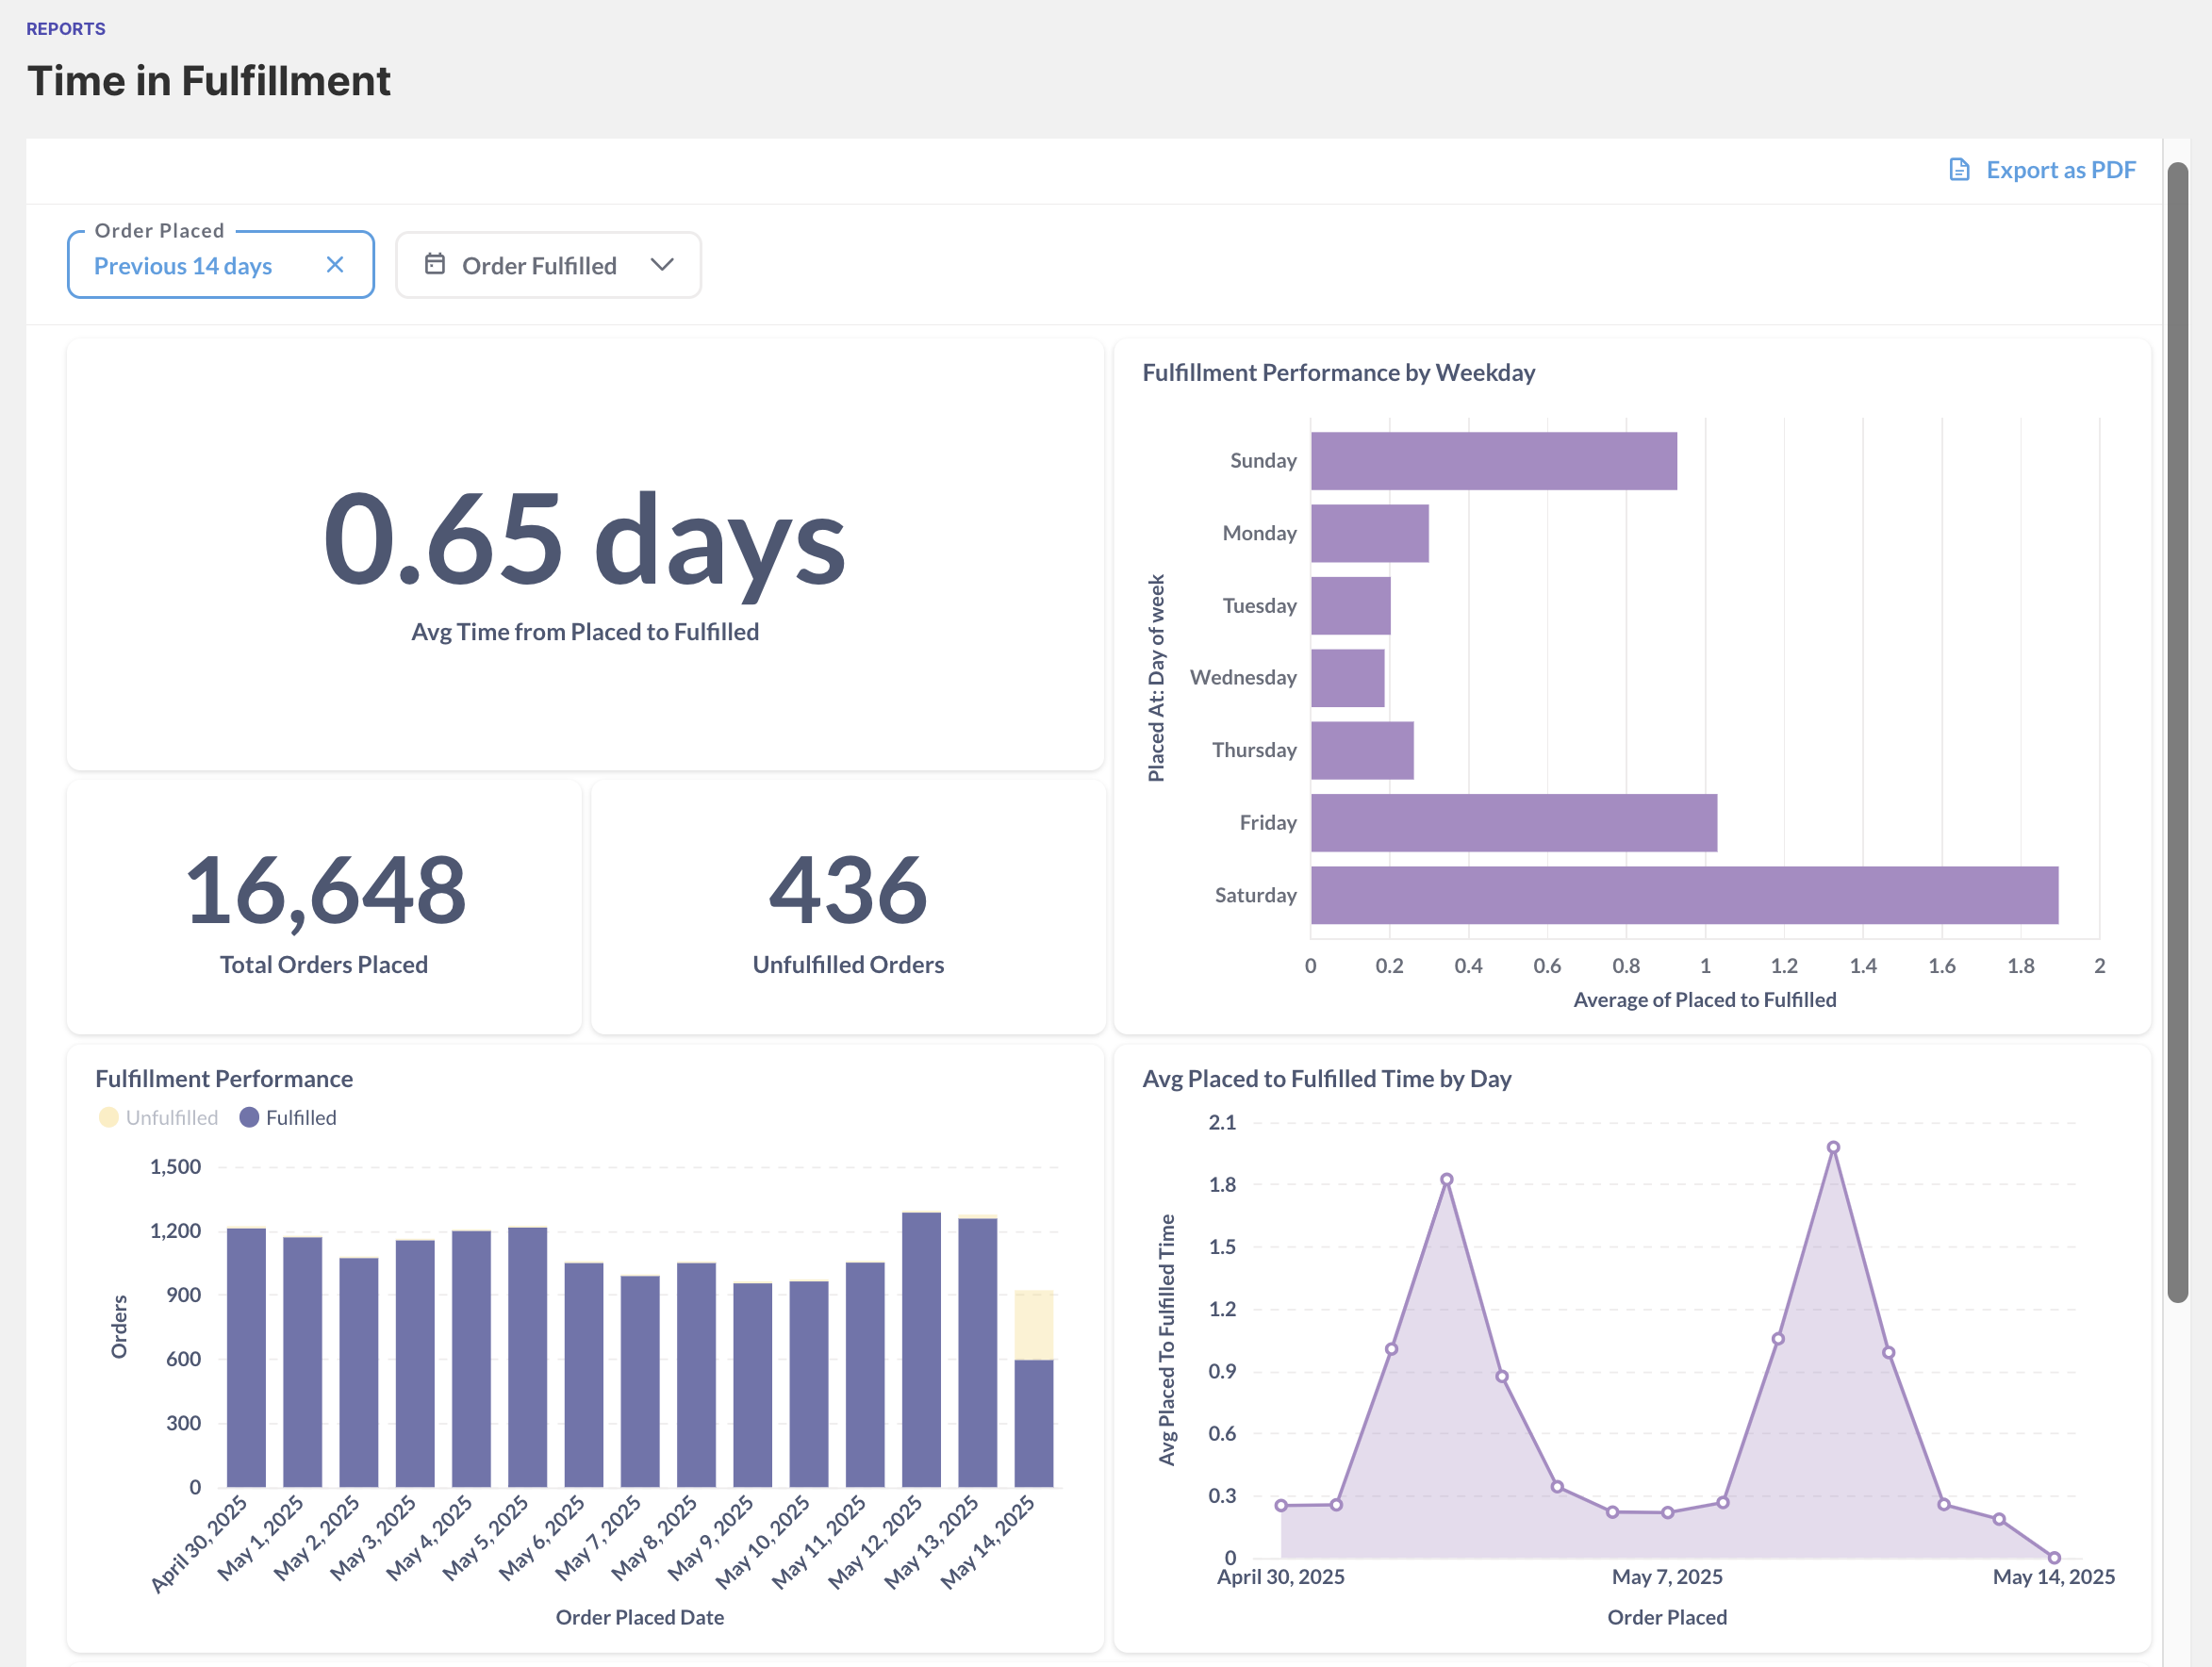This screenshot has height=1667, width=2212.
Task: Toggle the Unfulfilled legend series
Action: [171, 1117]
